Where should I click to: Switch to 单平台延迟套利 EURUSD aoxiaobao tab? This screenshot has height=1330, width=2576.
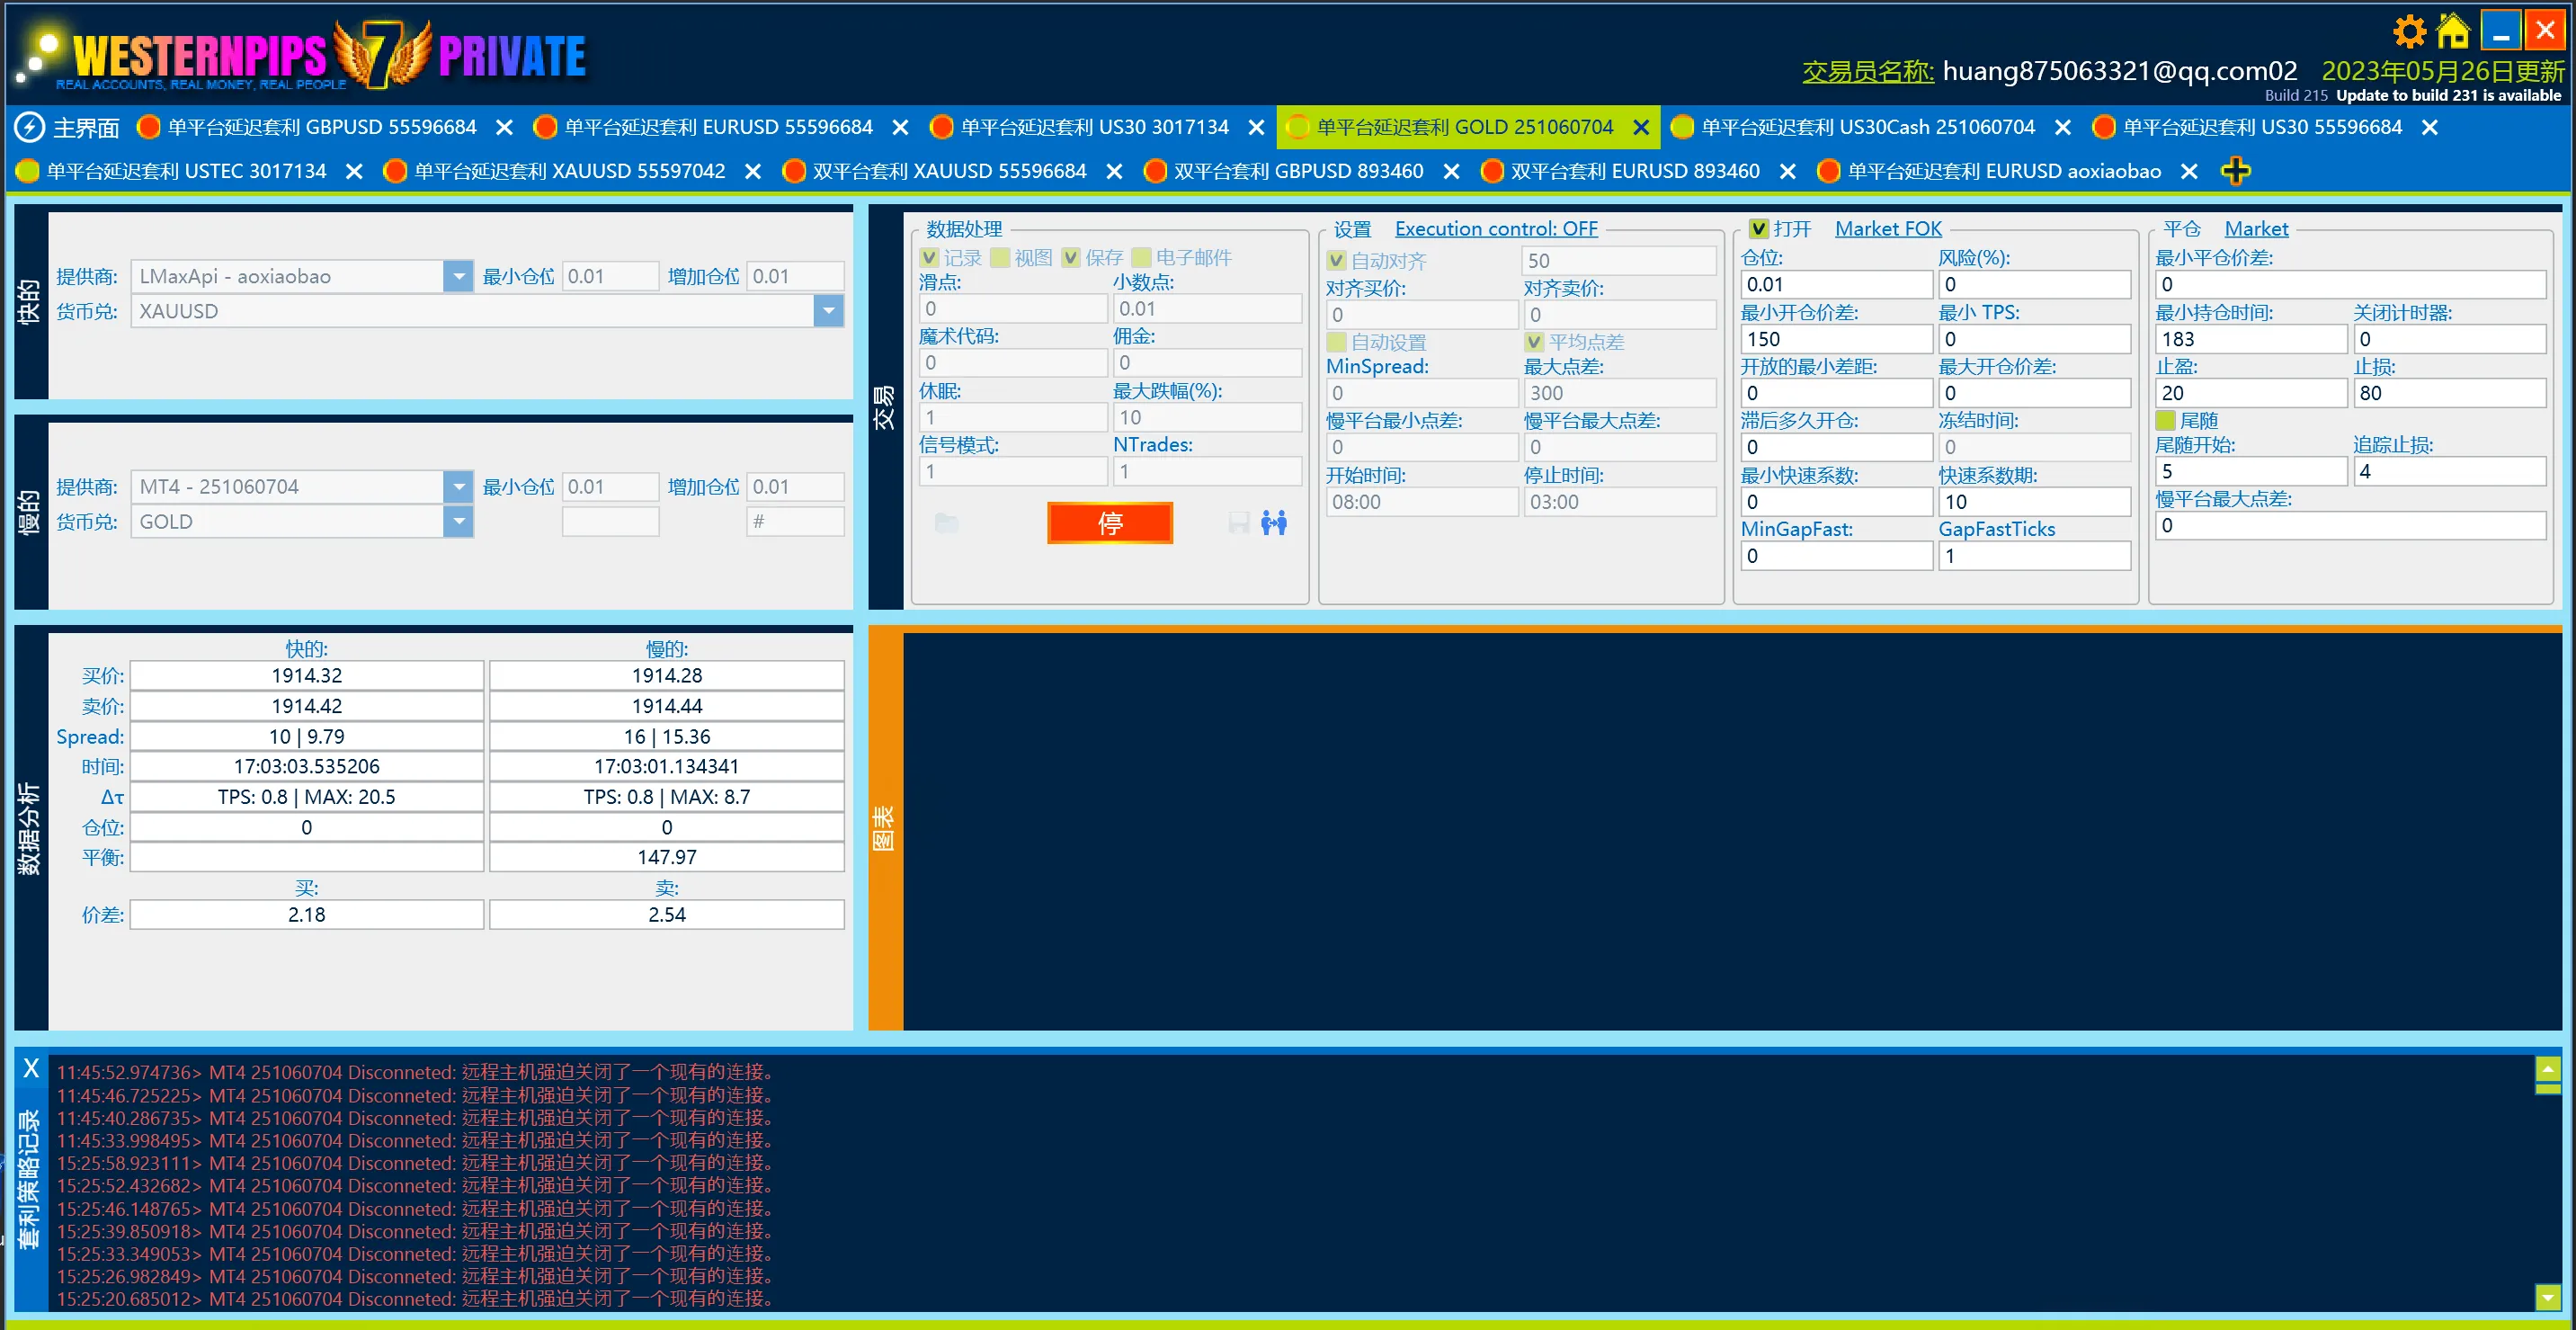coord(2004,171)
